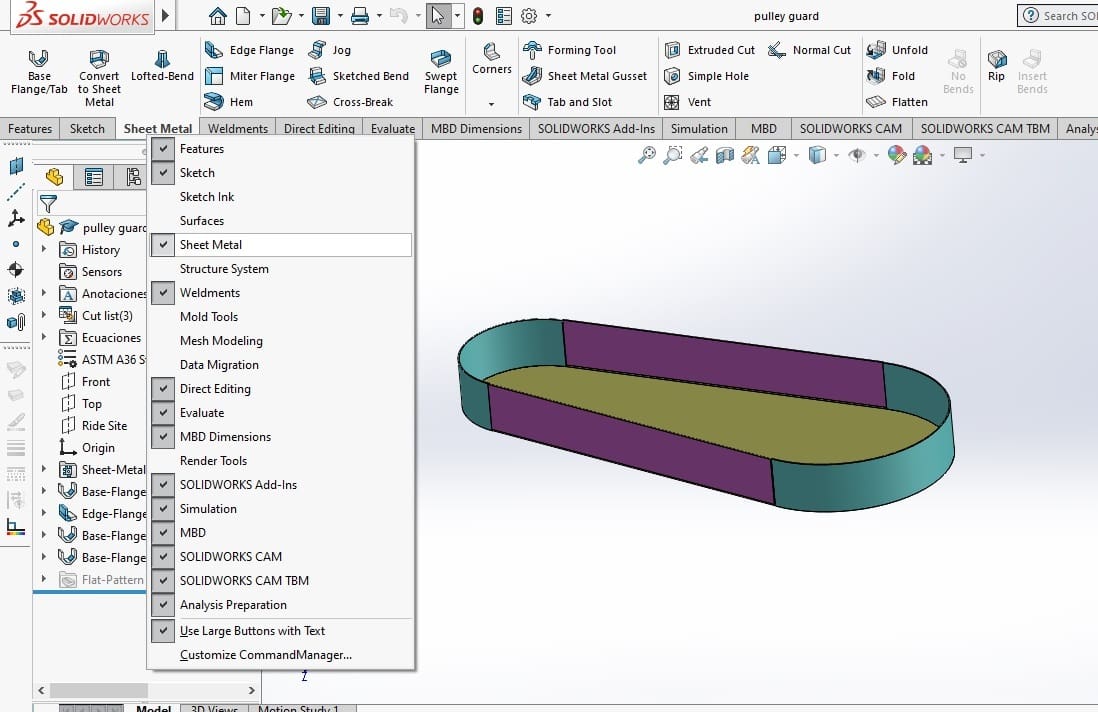
Task: Click the FeatureManager horizontal scrollbar
Action: [99, 690]
